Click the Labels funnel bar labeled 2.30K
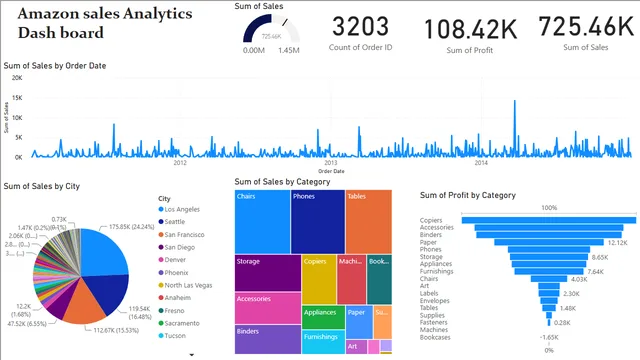The width and height of the screenshot is (640, 360). point(549,293)
